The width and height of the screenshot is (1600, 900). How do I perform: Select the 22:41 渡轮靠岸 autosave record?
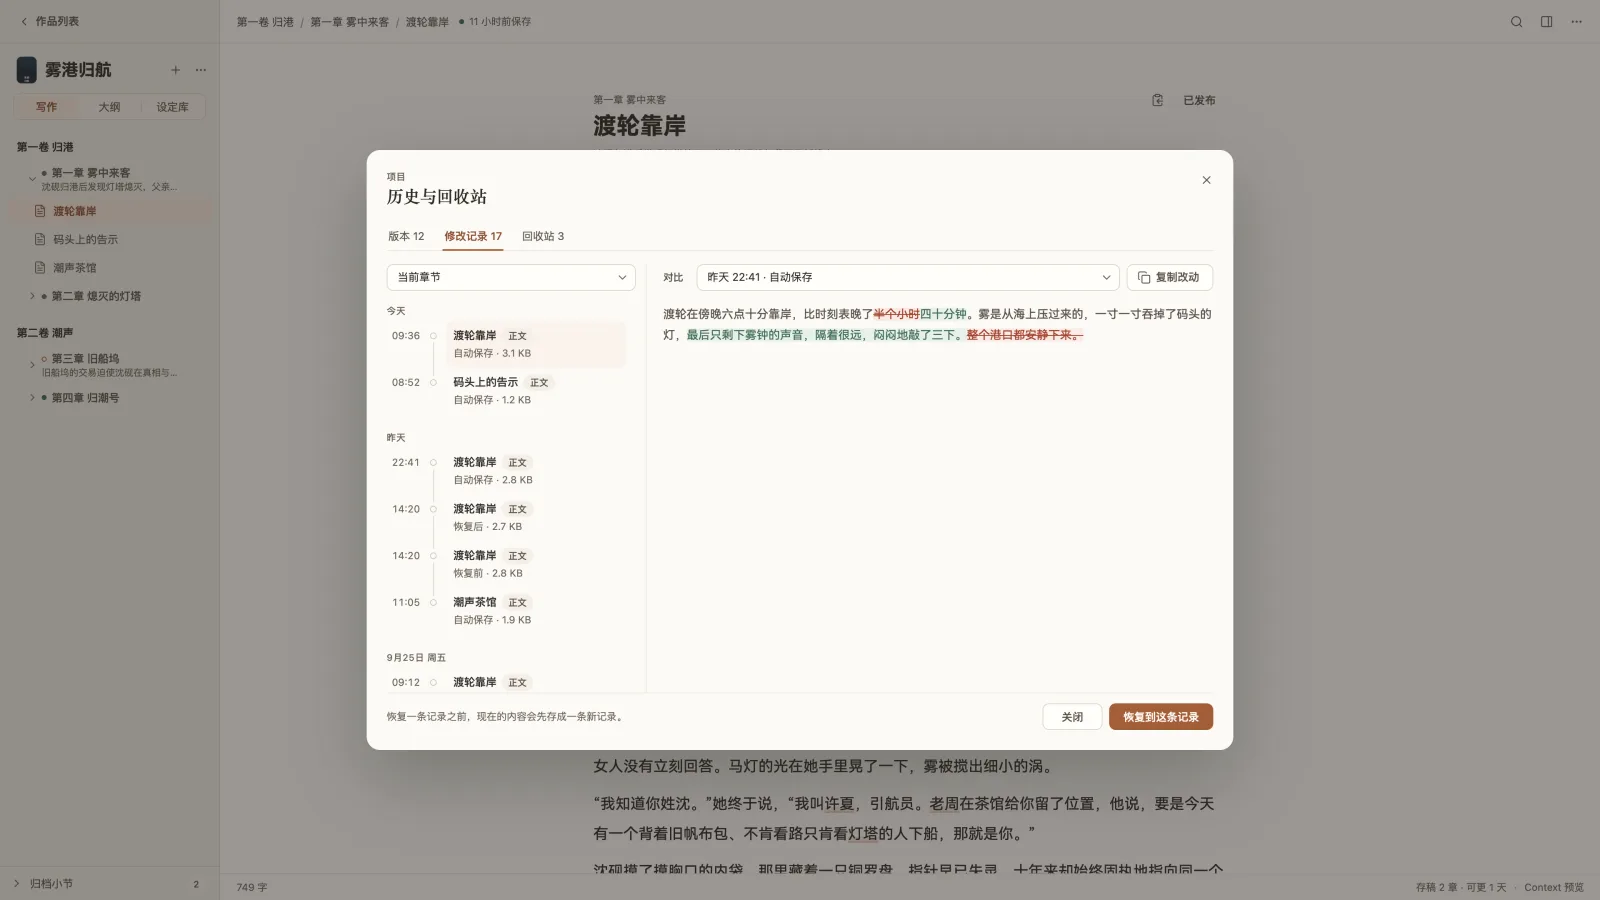[535, 471]
